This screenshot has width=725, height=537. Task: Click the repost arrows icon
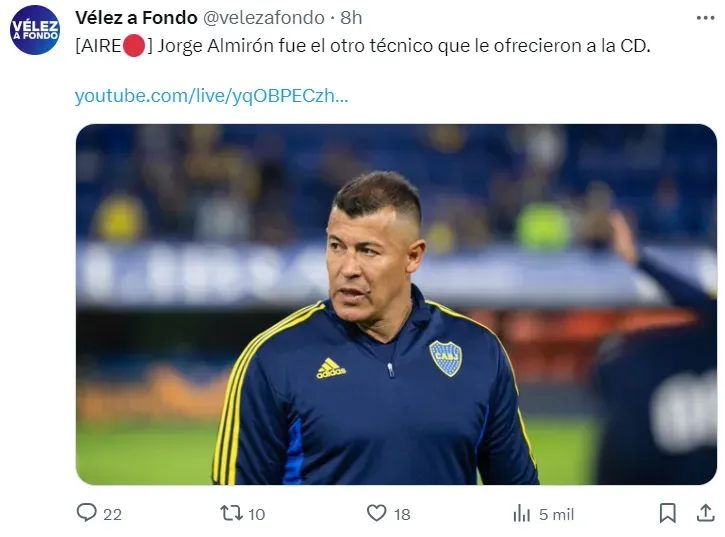pyautogui.click(x=231, y=513)
